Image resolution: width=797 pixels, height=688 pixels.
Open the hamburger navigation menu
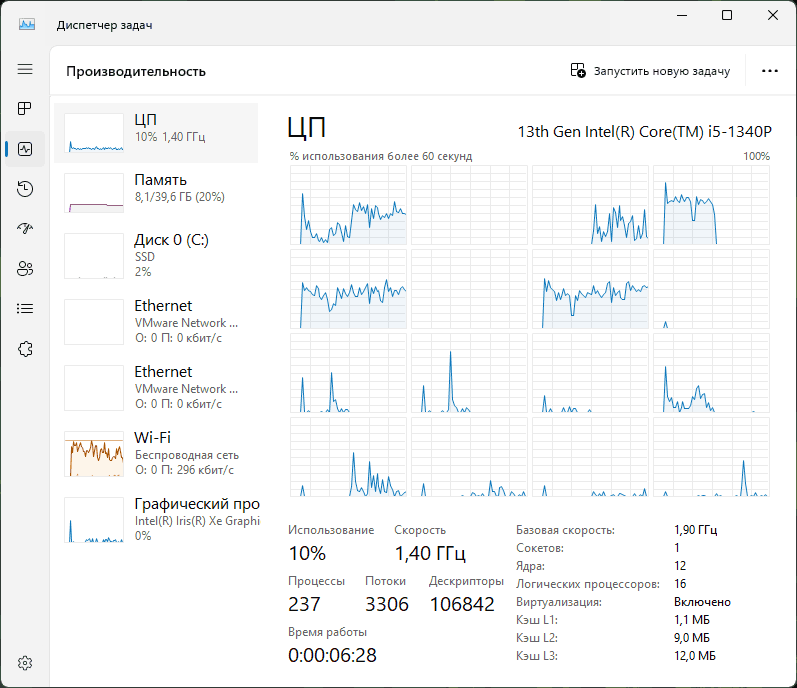click(25, 69)
